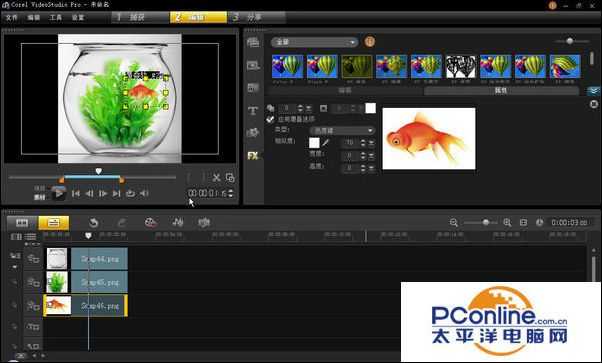Viewport: 602px width, 363px height.
Task: Click the white border color swatch
Action: (x=370, y=108)
